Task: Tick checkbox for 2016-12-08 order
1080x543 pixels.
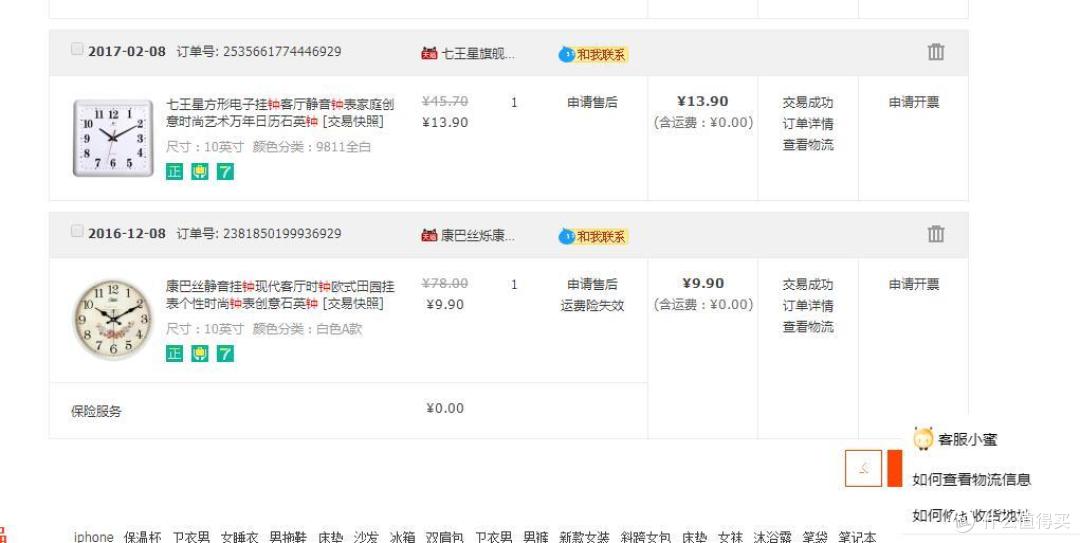Action: point(77,231)
